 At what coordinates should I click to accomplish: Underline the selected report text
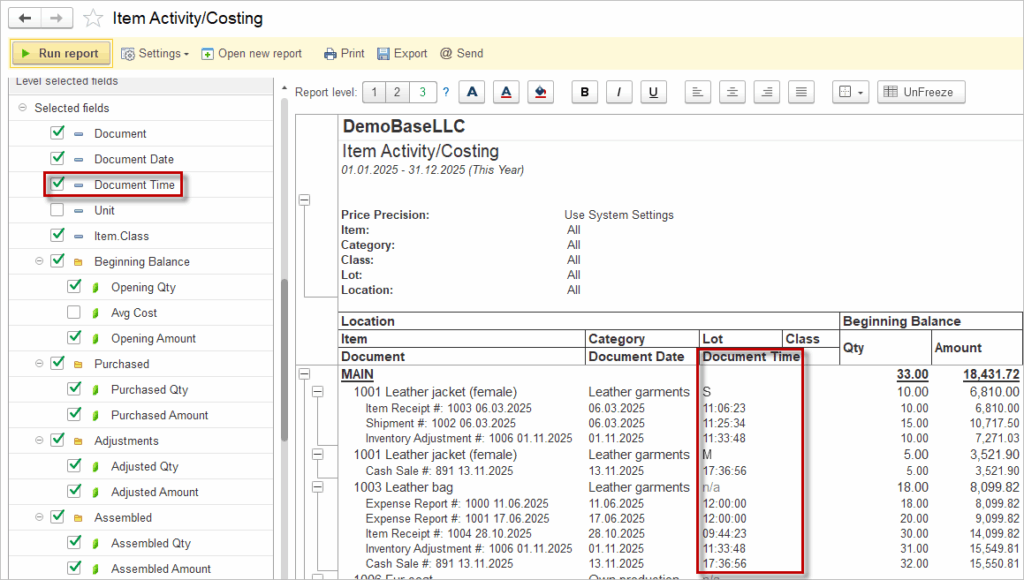tap(653, 92)
